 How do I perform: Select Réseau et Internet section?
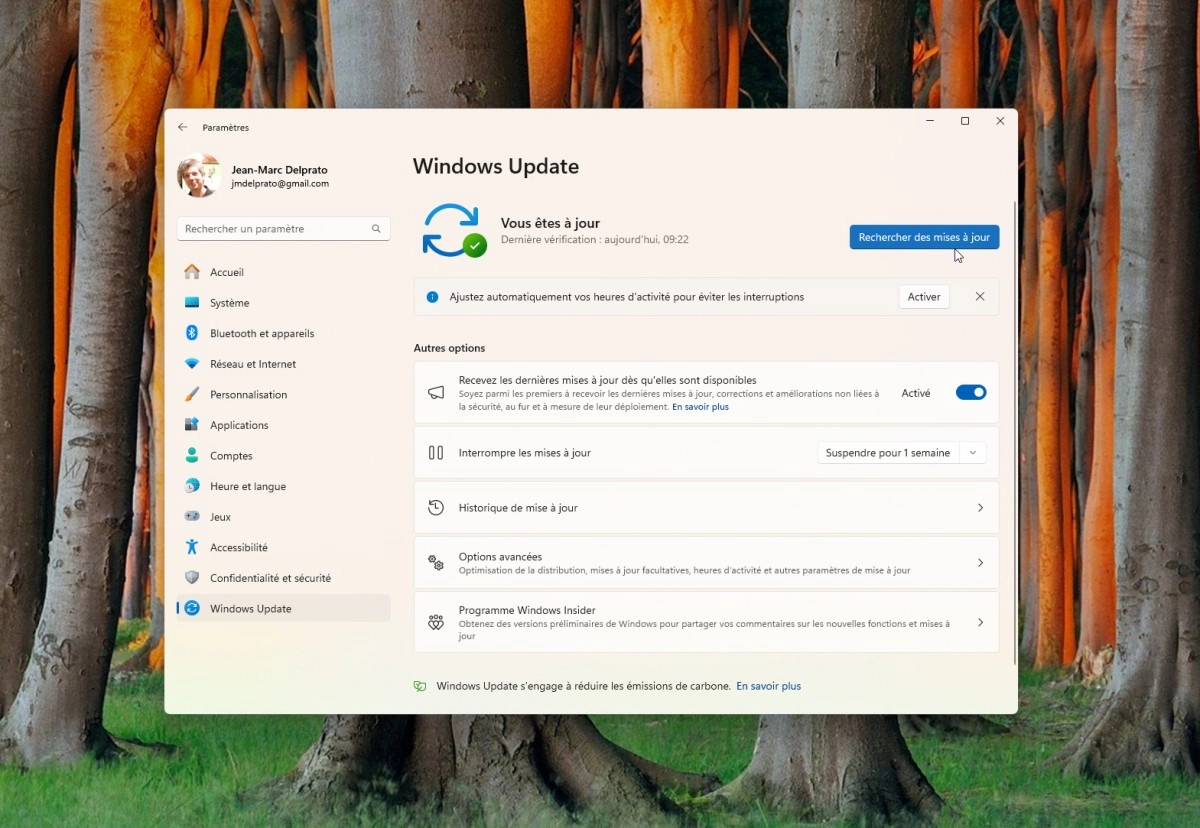click(x=284, y=364)
